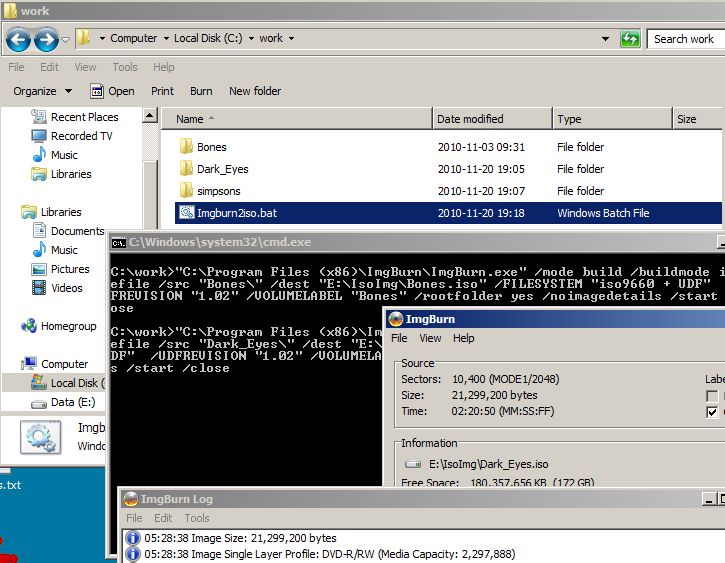The width and height of the screenshot is (725, 563).
Task: Click the Videos library icon
Action: point(39,288)
